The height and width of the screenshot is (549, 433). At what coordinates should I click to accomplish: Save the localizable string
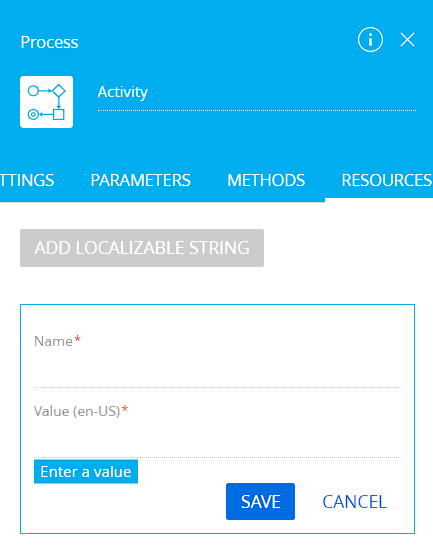[260, 501]
